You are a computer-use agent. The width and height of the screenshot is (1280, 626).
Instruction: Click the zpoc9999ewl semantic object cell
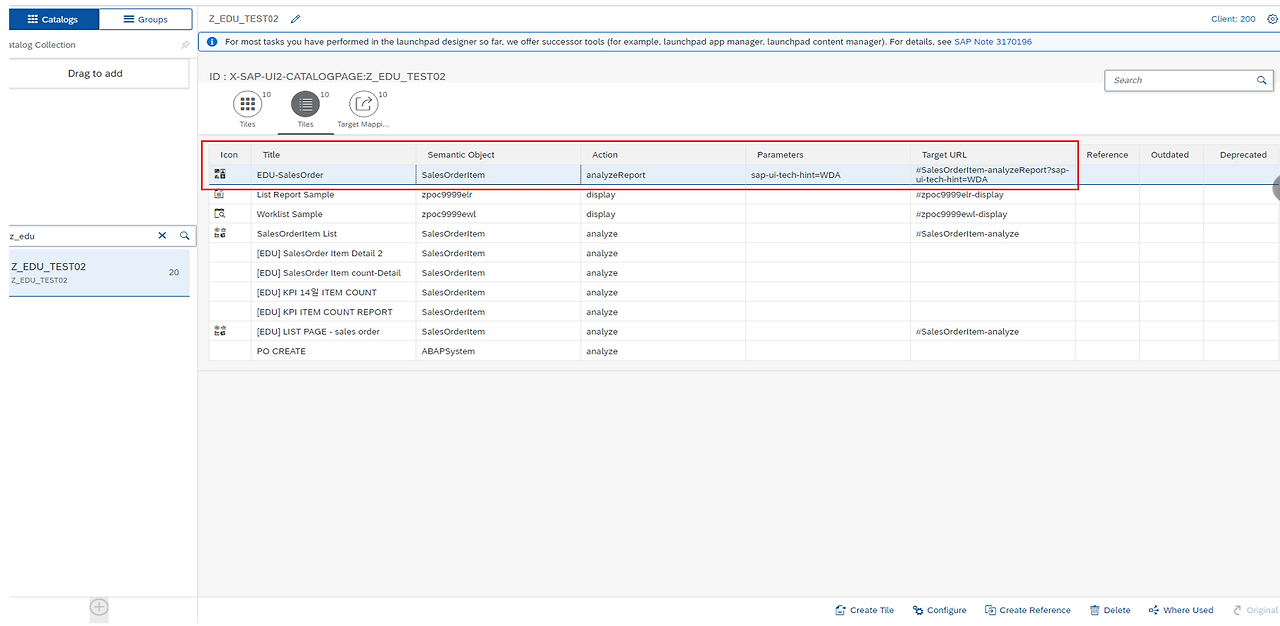pyautogui.click(x=498, y=214)
